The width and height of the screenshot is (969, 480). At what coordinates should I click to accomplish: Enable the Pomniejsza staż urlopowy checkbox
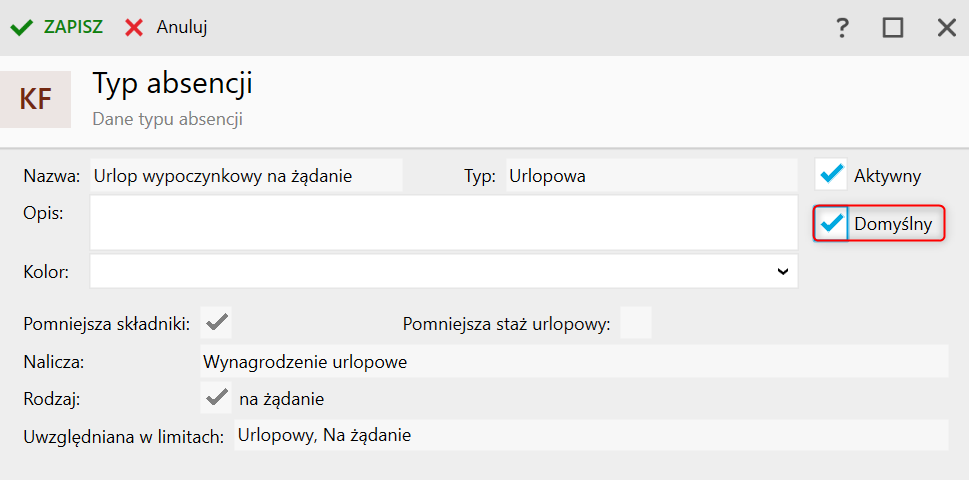pyautogui.click(x=636, y=323)
